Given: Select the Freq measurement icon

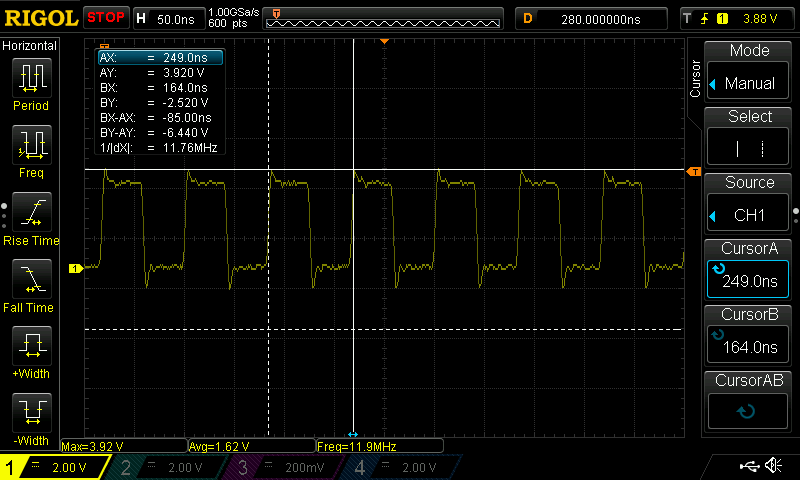Looking at the screenshot, I should (32, 145).
